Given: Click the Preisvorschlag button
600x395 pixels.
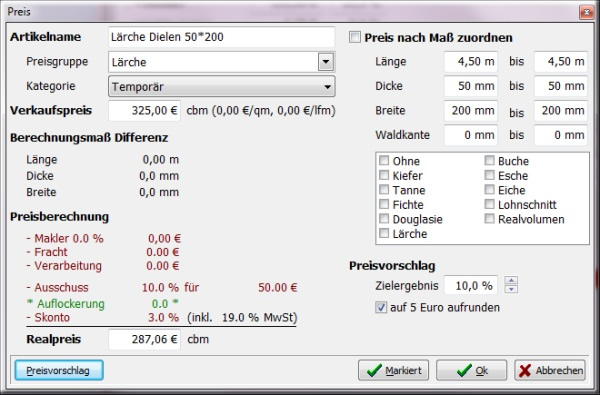Looking at the screenshot, I should pyautogui.click(x=59, y=371).
